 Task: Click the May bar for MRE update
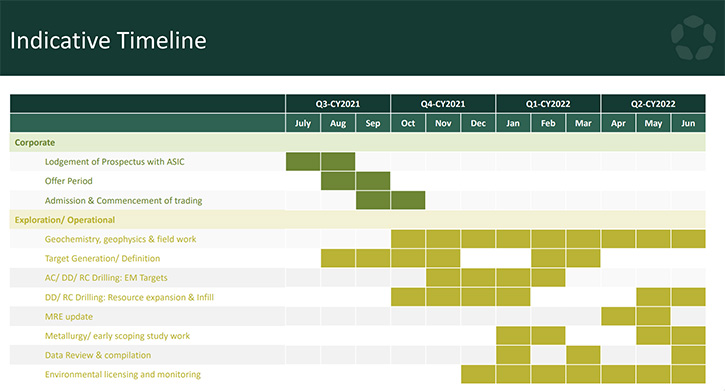point(653,317)
